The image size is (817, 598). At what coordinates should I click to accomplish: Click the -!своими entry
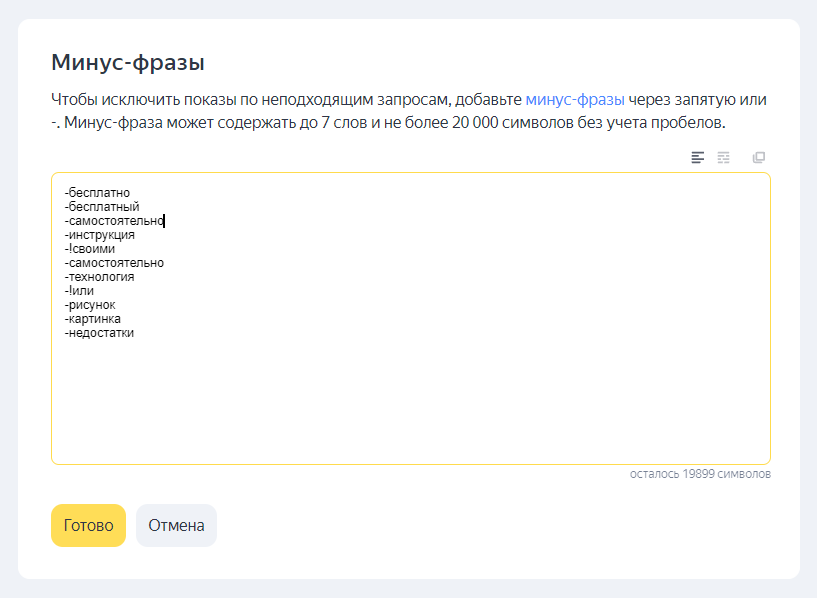point(90,249)
